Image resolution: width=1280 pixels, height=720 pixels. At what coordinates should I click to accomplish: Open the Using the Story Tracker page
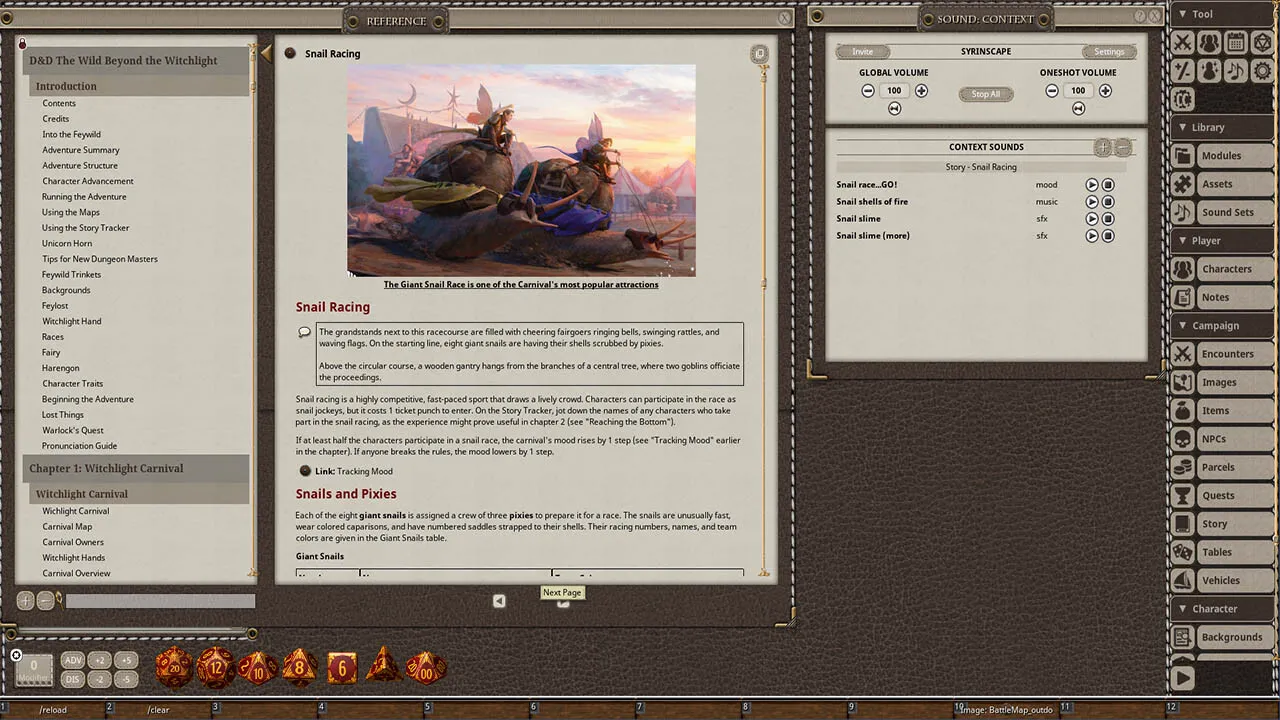click(86, 228)
